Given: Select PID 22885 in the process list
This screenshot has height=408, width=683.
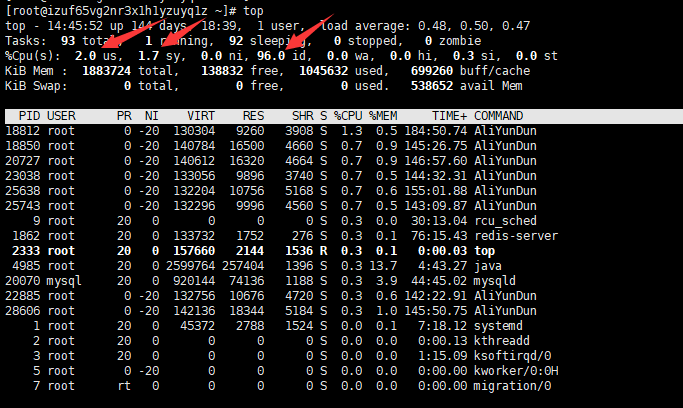Looking at the screenshot, I should 23,296.
